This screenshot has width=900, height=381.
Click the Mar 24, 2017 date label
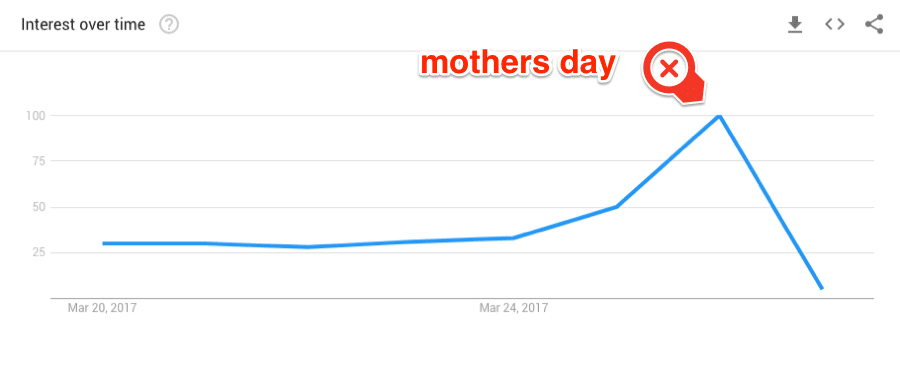(x=513, y=308)
